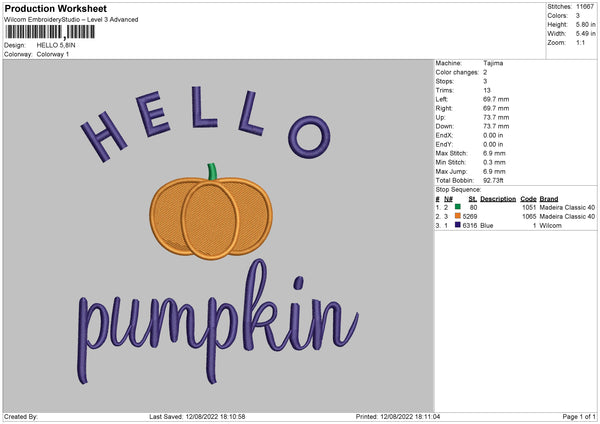Viewport: 600px width, 424px height.
Task: Click the orange pumpkin embroidery graphic
Action: click(208, 217)
